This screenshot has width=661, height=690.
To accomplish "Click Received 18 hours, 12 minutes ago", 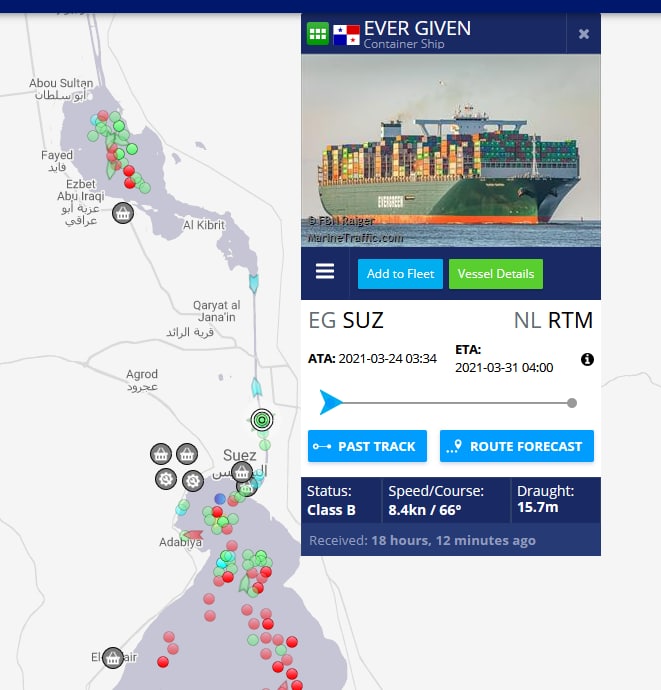I will 422,540.
